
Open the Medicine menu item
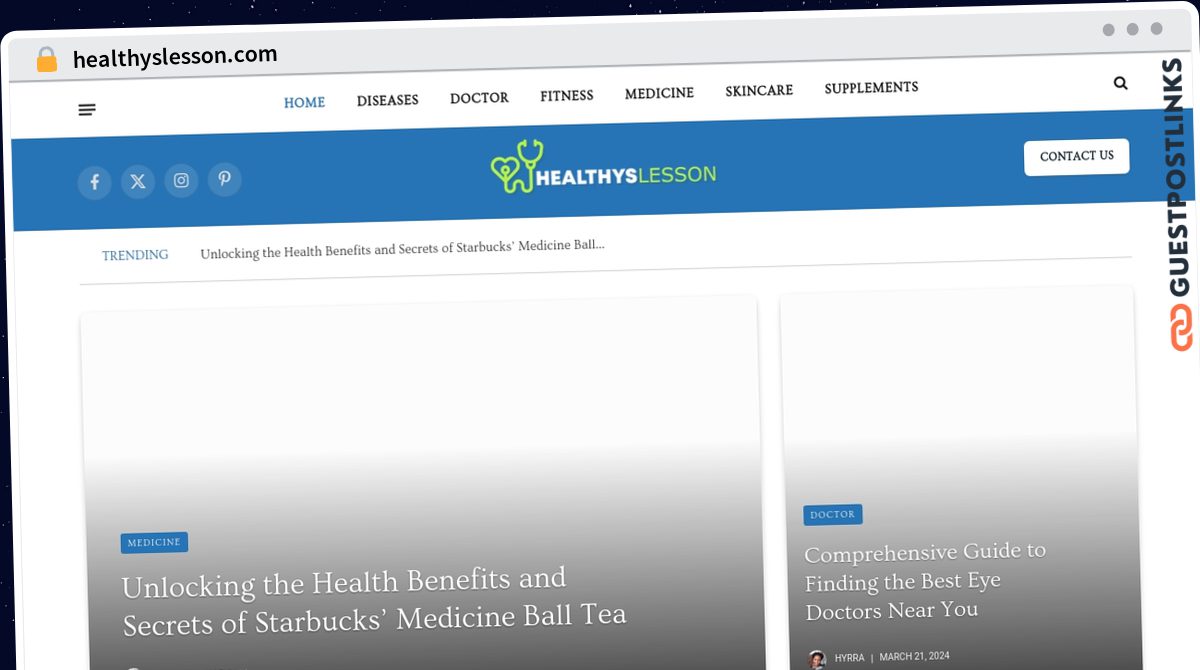pyautogui.click(x=659, y=93)
